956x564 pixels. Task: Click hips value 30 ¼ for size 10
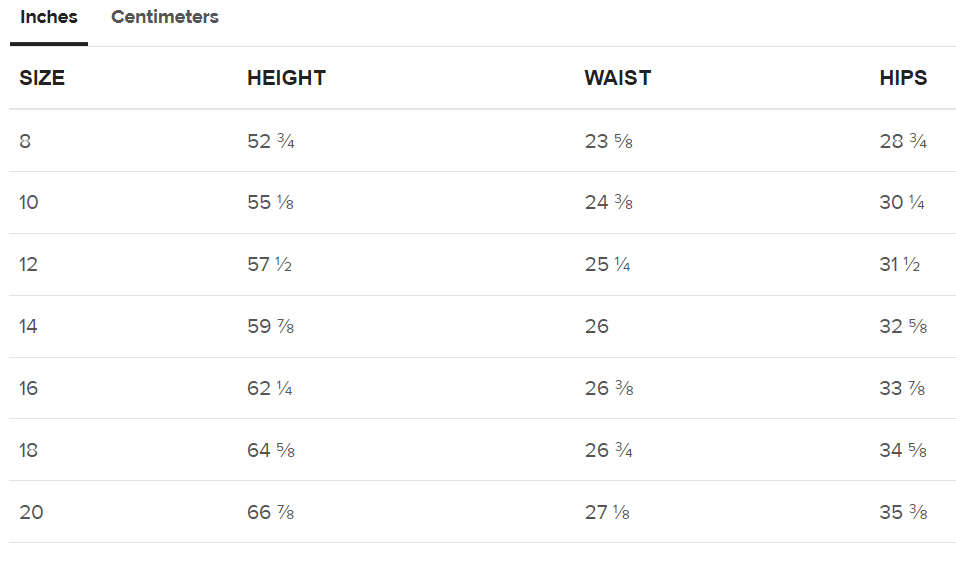pos(902,203)
